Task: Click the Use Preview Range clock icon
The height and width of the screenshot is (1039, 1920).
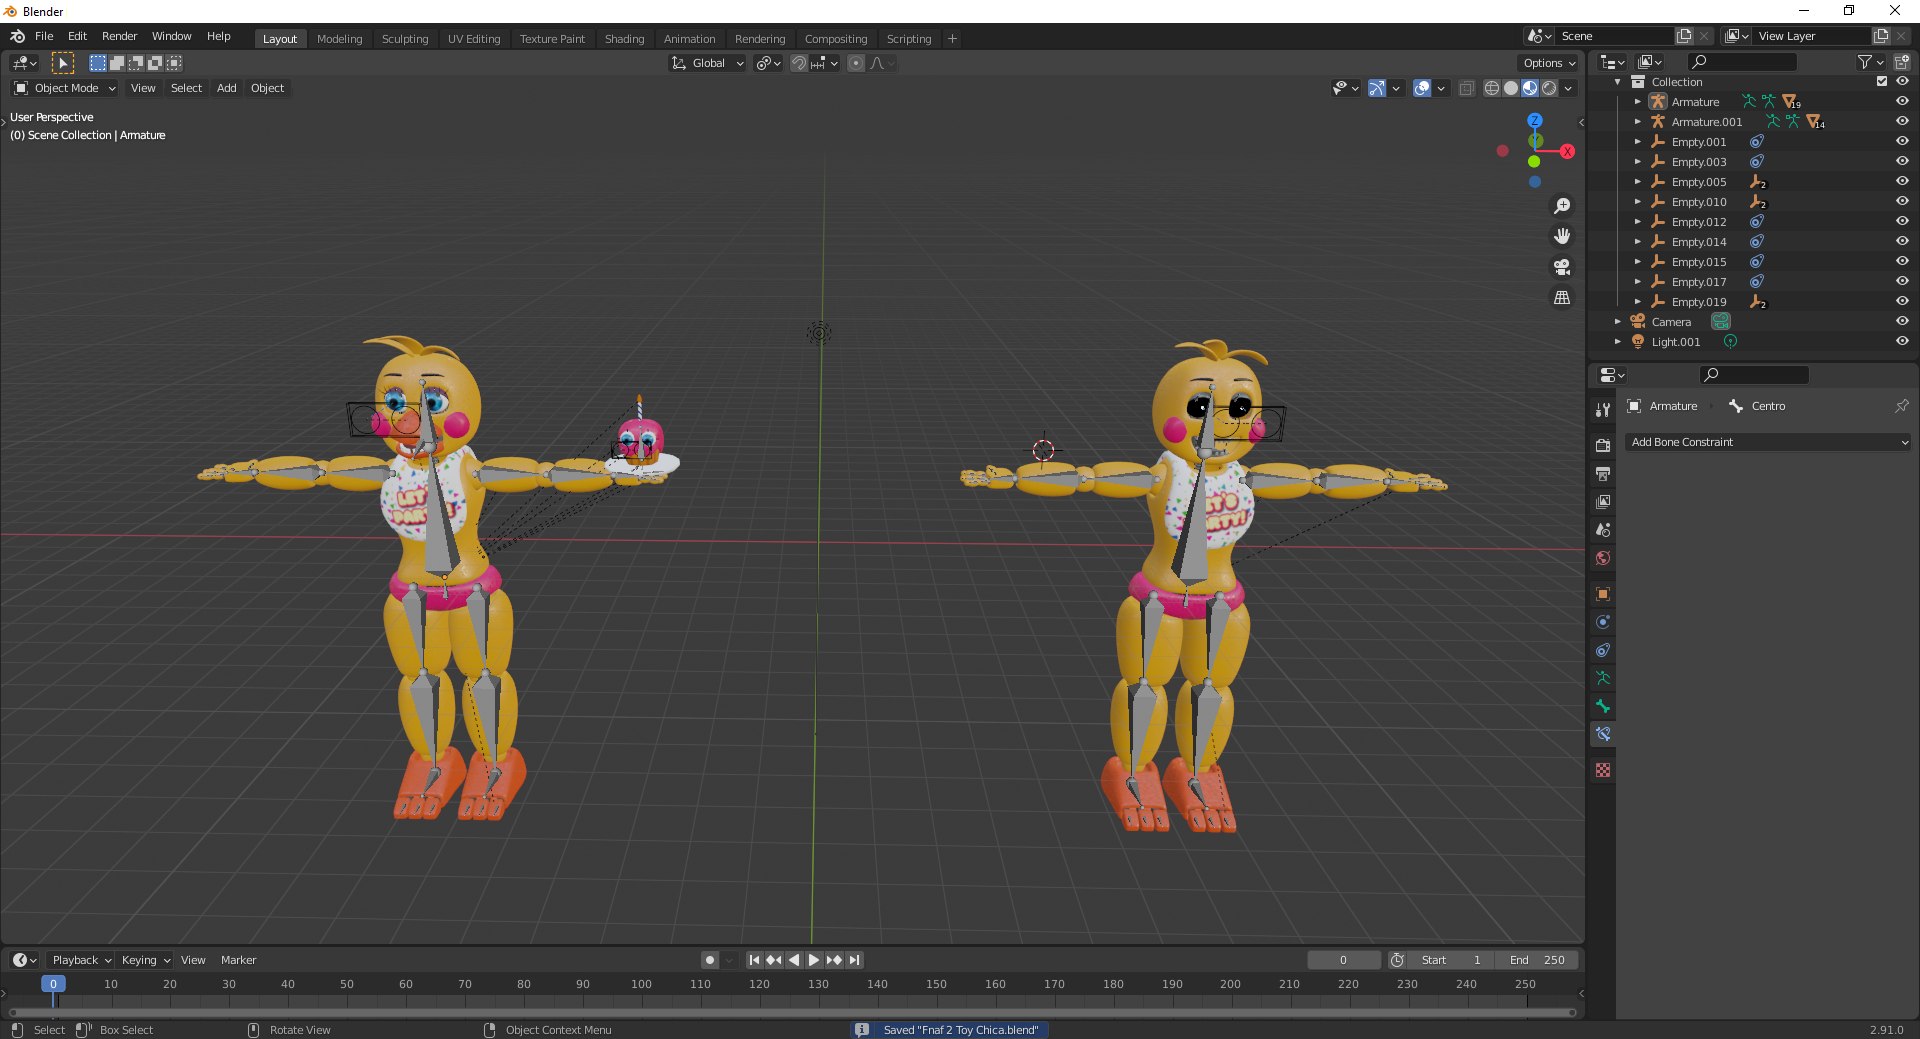Action: [1397, 960]
